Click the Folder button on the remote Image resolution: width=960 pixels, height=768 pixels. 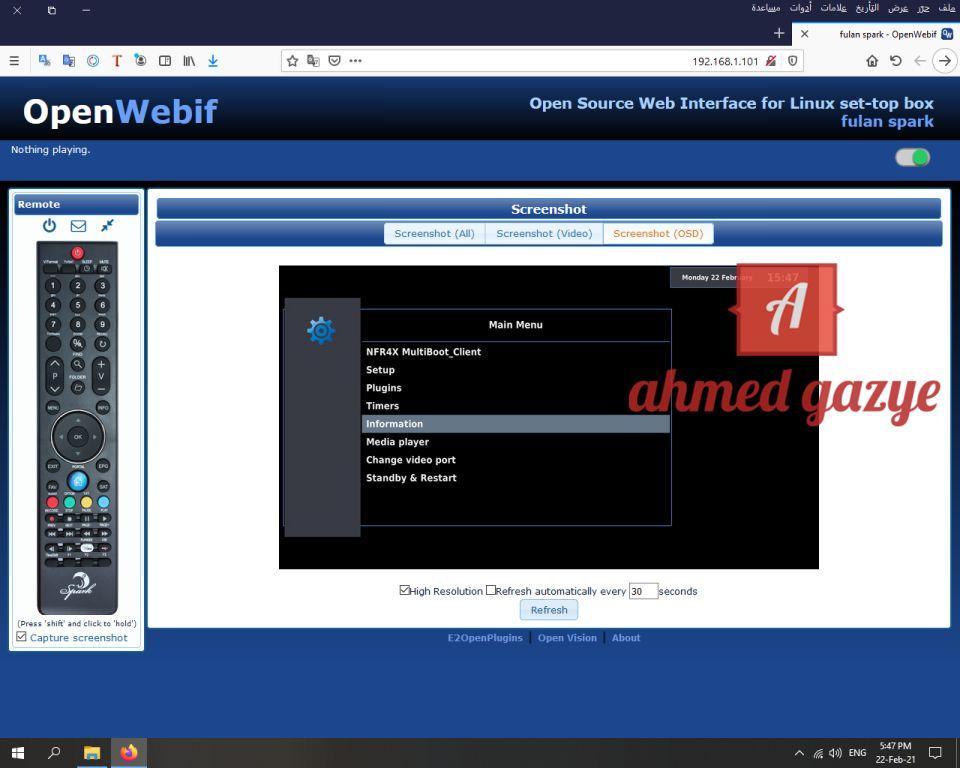point(78,387)
